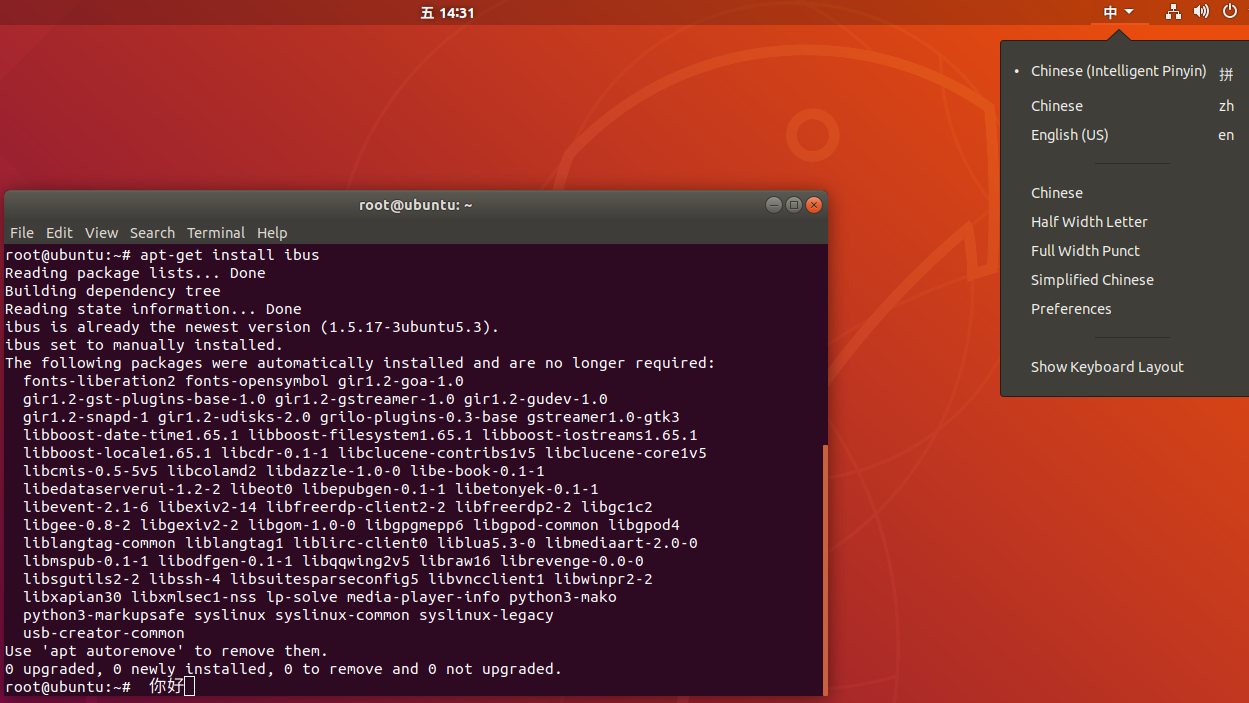Open the Help menu in the terminal
The width and height of the screenshot is (1249, 703).
coord(271,232)
